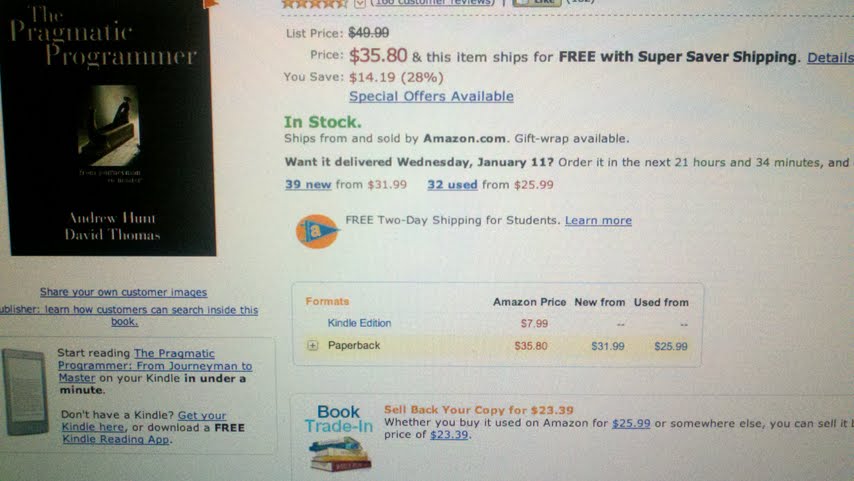The height and width of the screenshot is (481, 854).
Task: Select the Kindle Edition format
Action: coord(359,323)
